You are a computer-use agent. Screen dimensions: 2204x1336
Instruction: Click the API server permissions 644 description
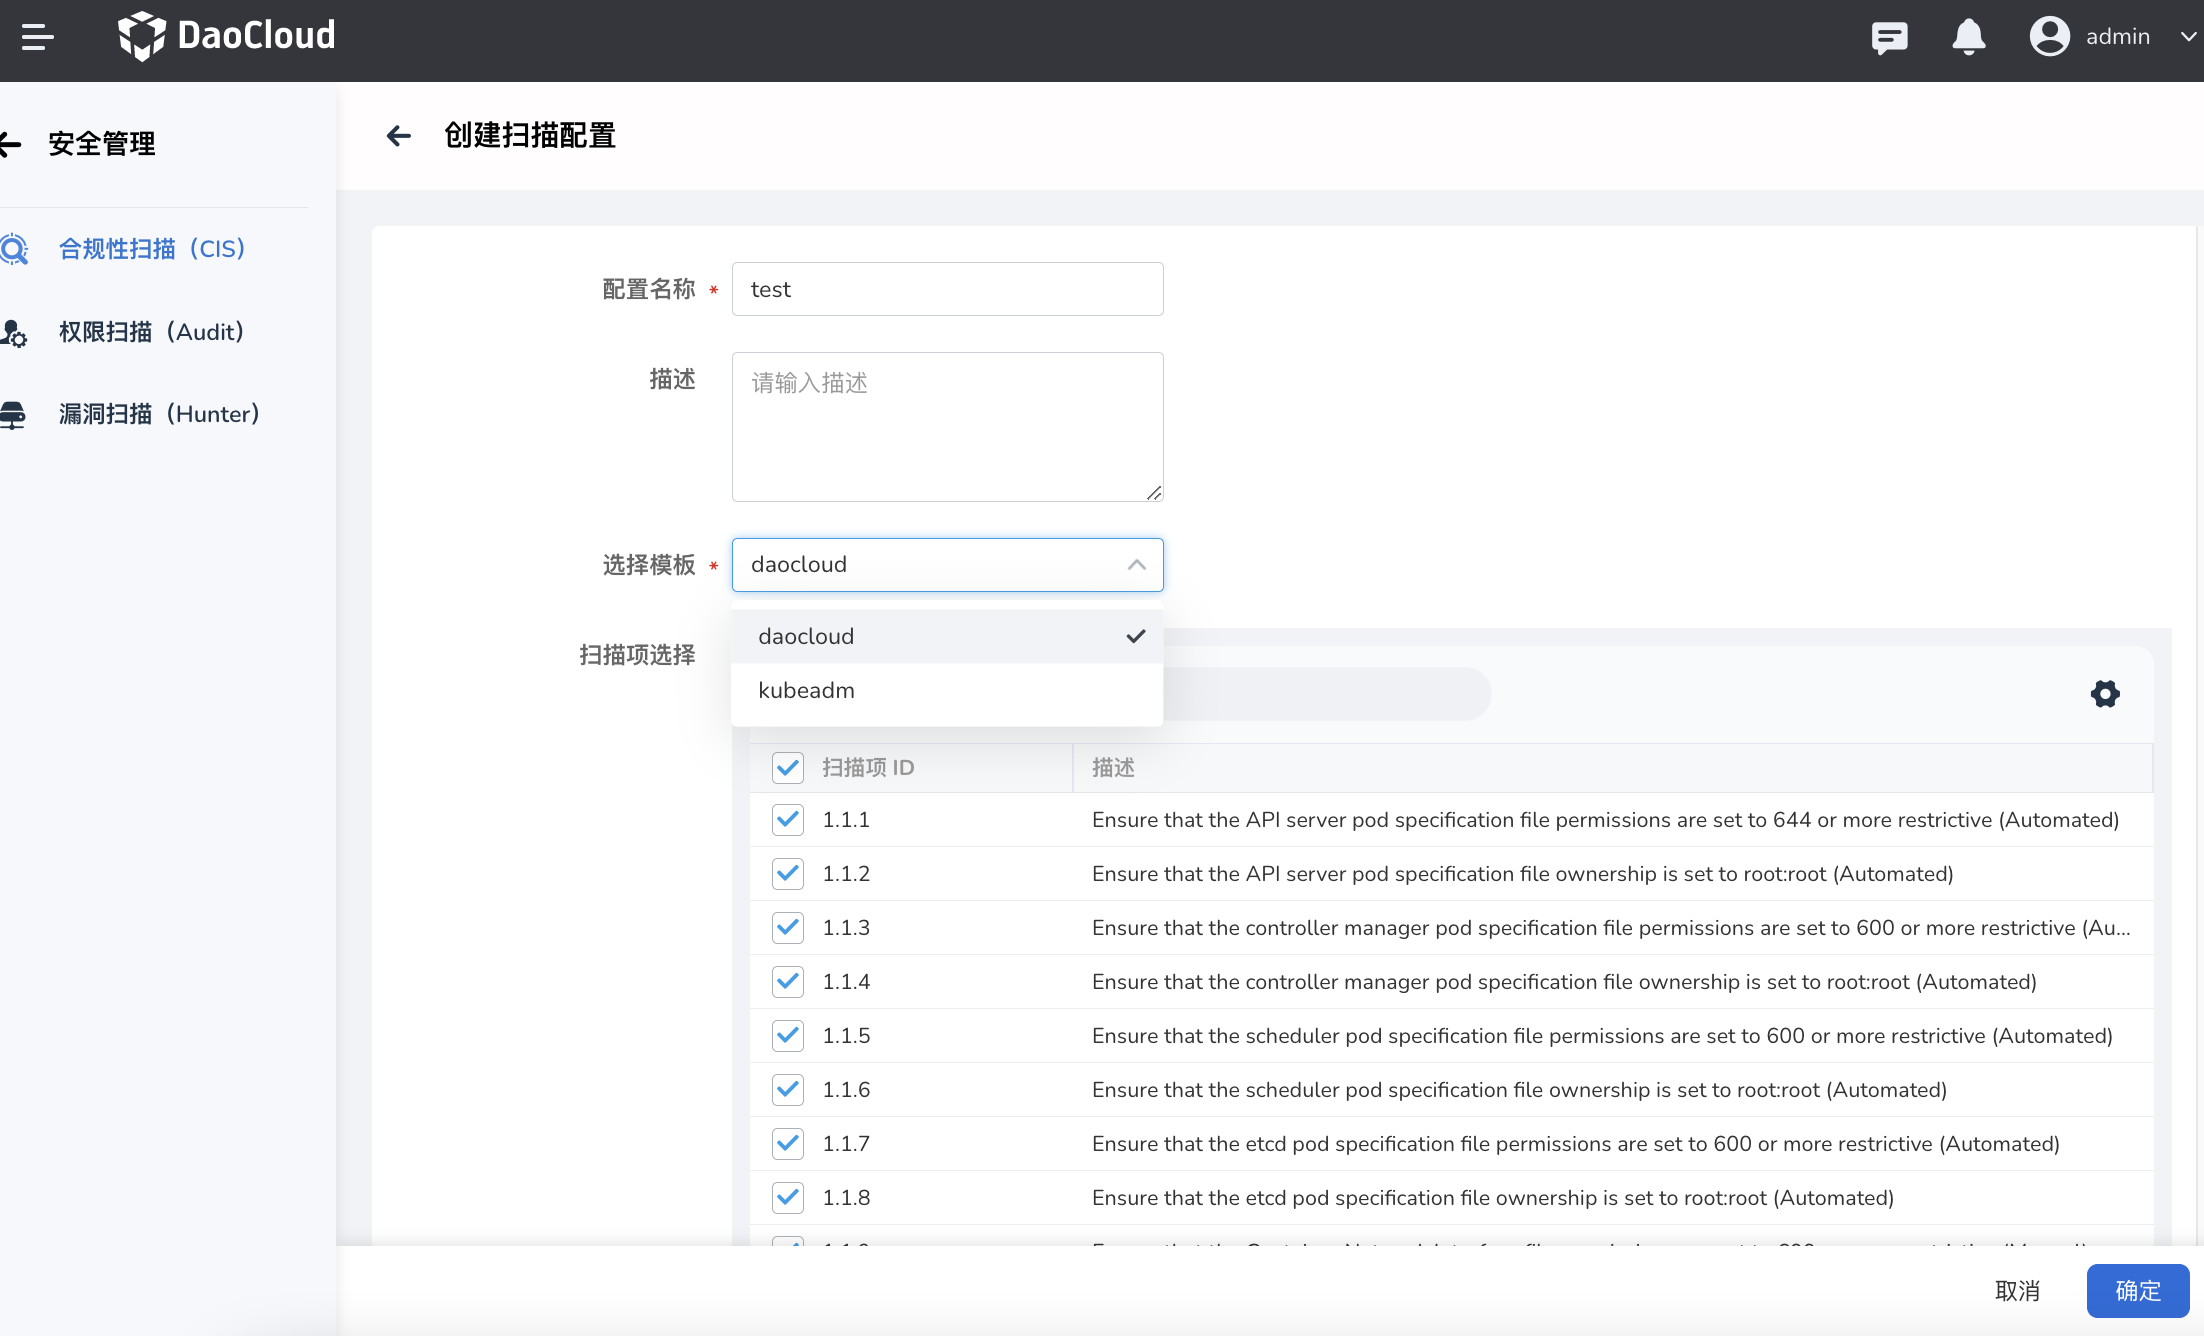pyautogui.click(x=1605, y=820)
